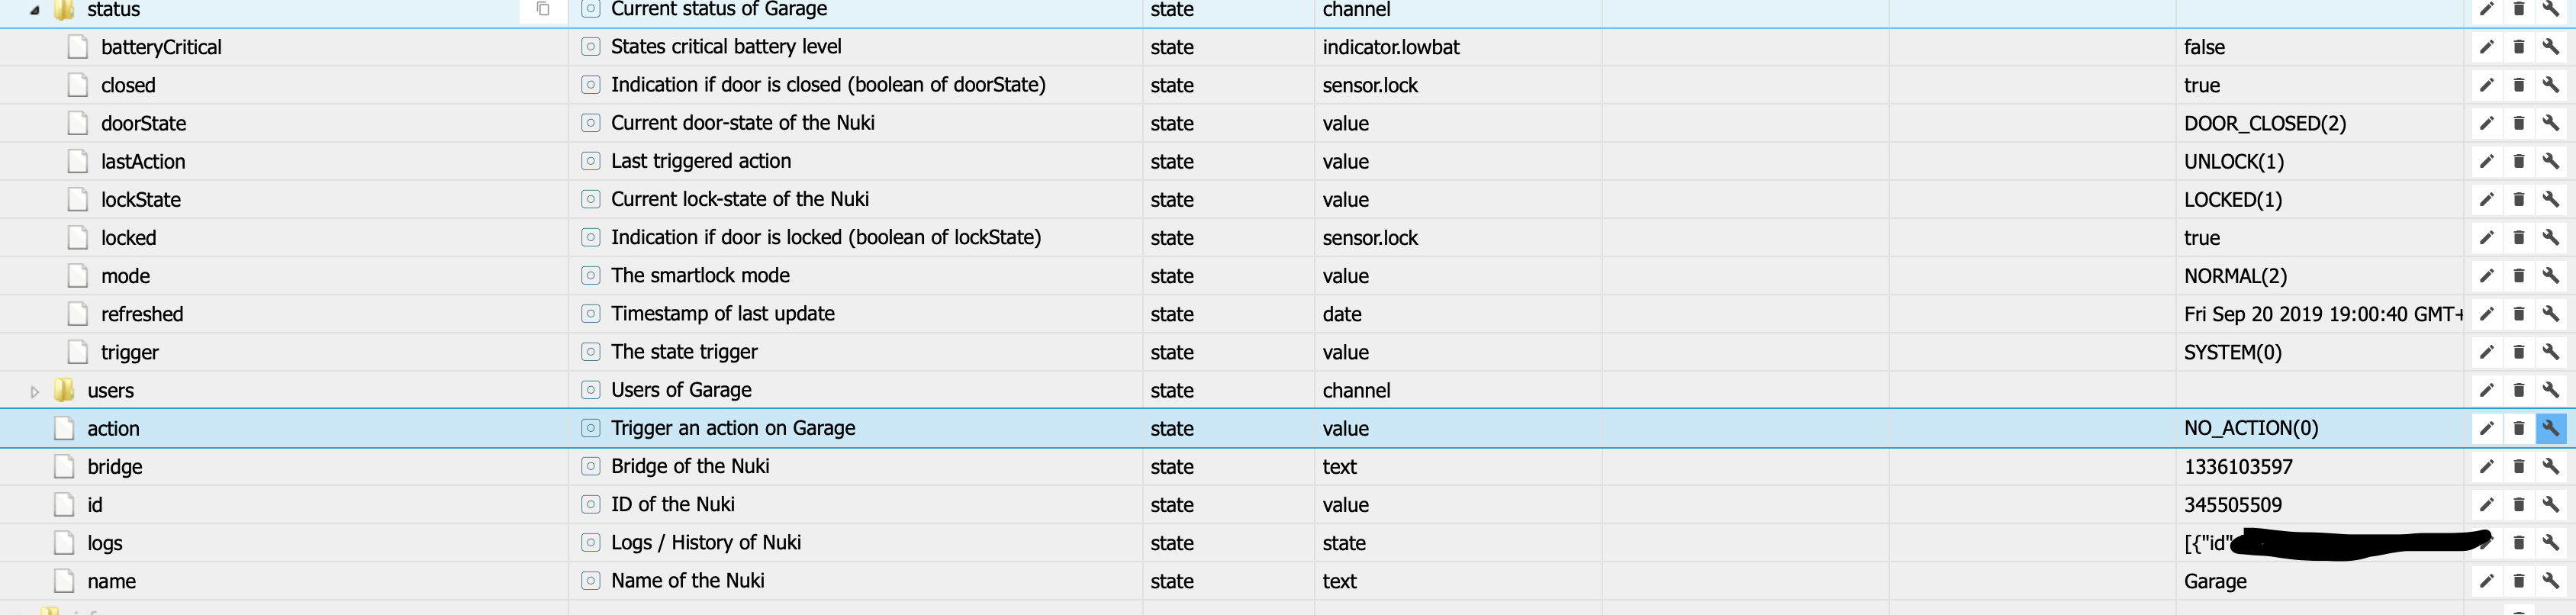2576x615 pixels.
Task: Click the copy icon beside status folder
Action: coord(543,9)
